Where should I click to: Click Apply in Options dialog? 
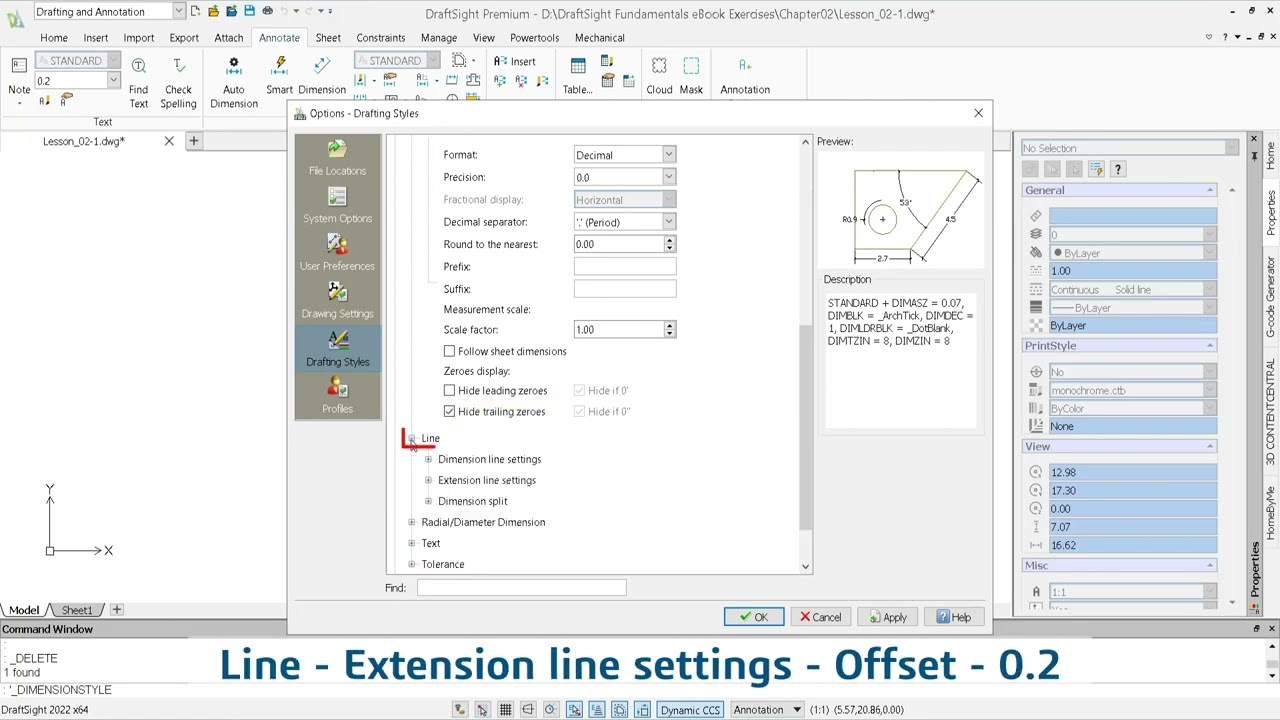pyautogui.click(x=887, y=617)
